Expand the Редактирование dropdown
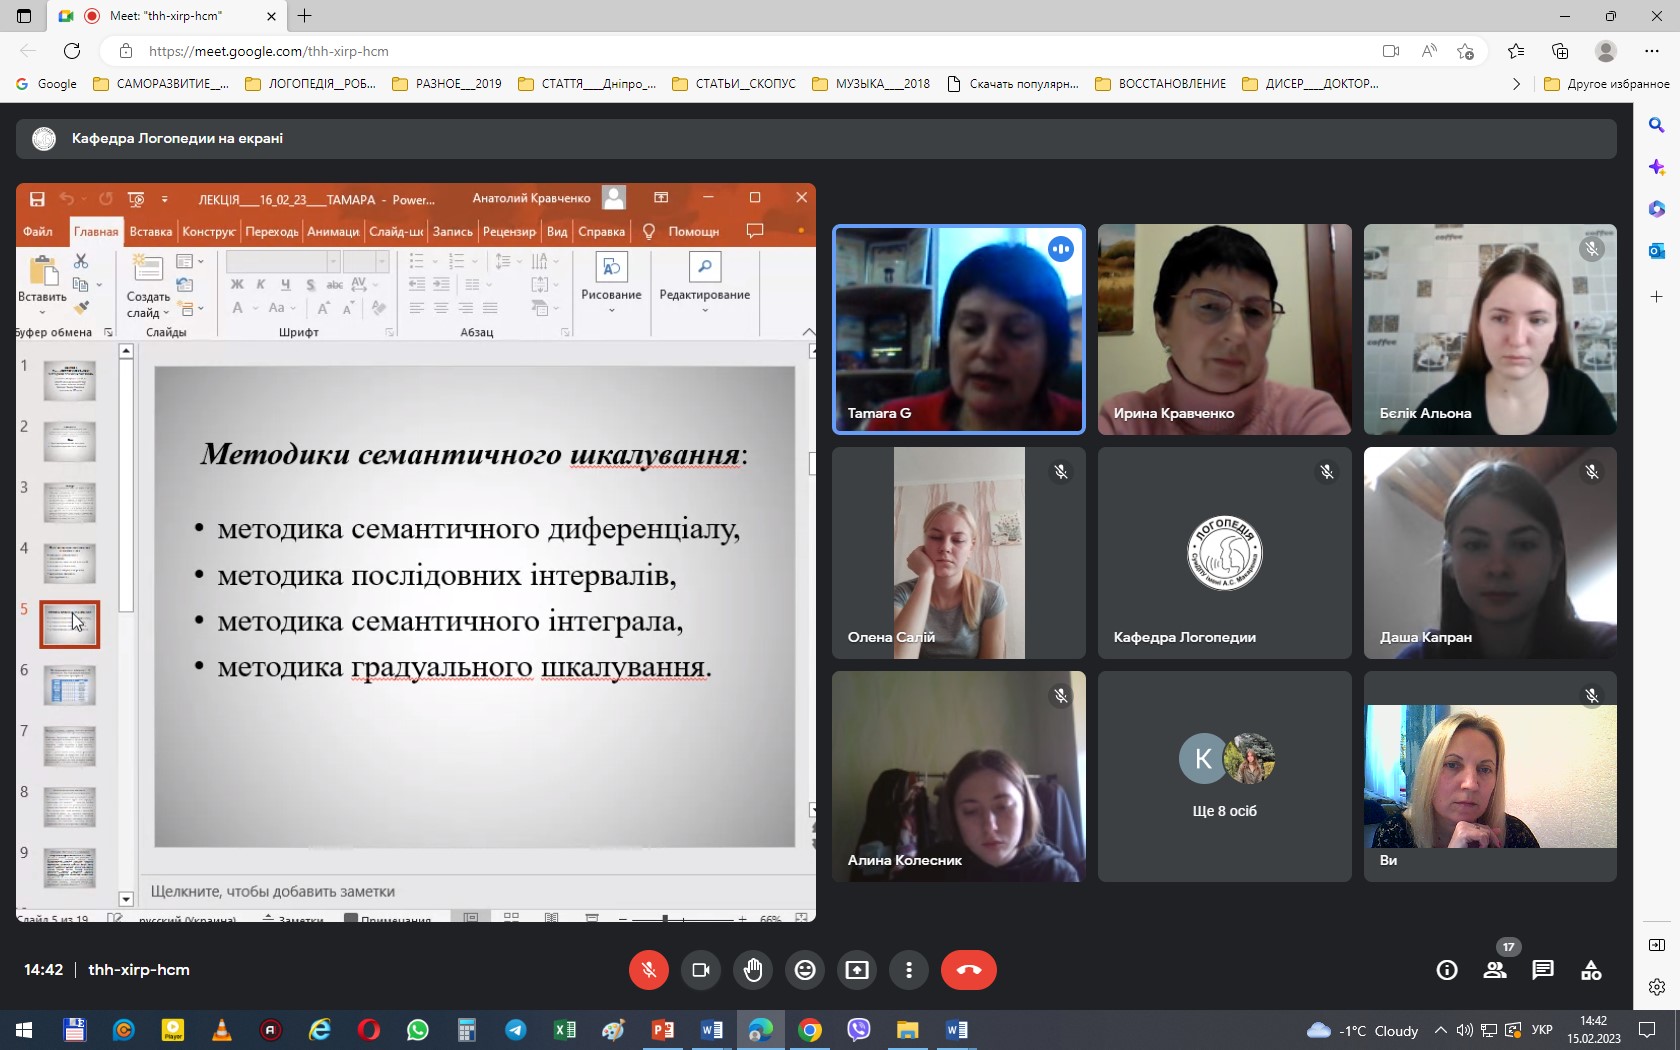Screen dimensions: 1680x1050 tap(705, 283)
